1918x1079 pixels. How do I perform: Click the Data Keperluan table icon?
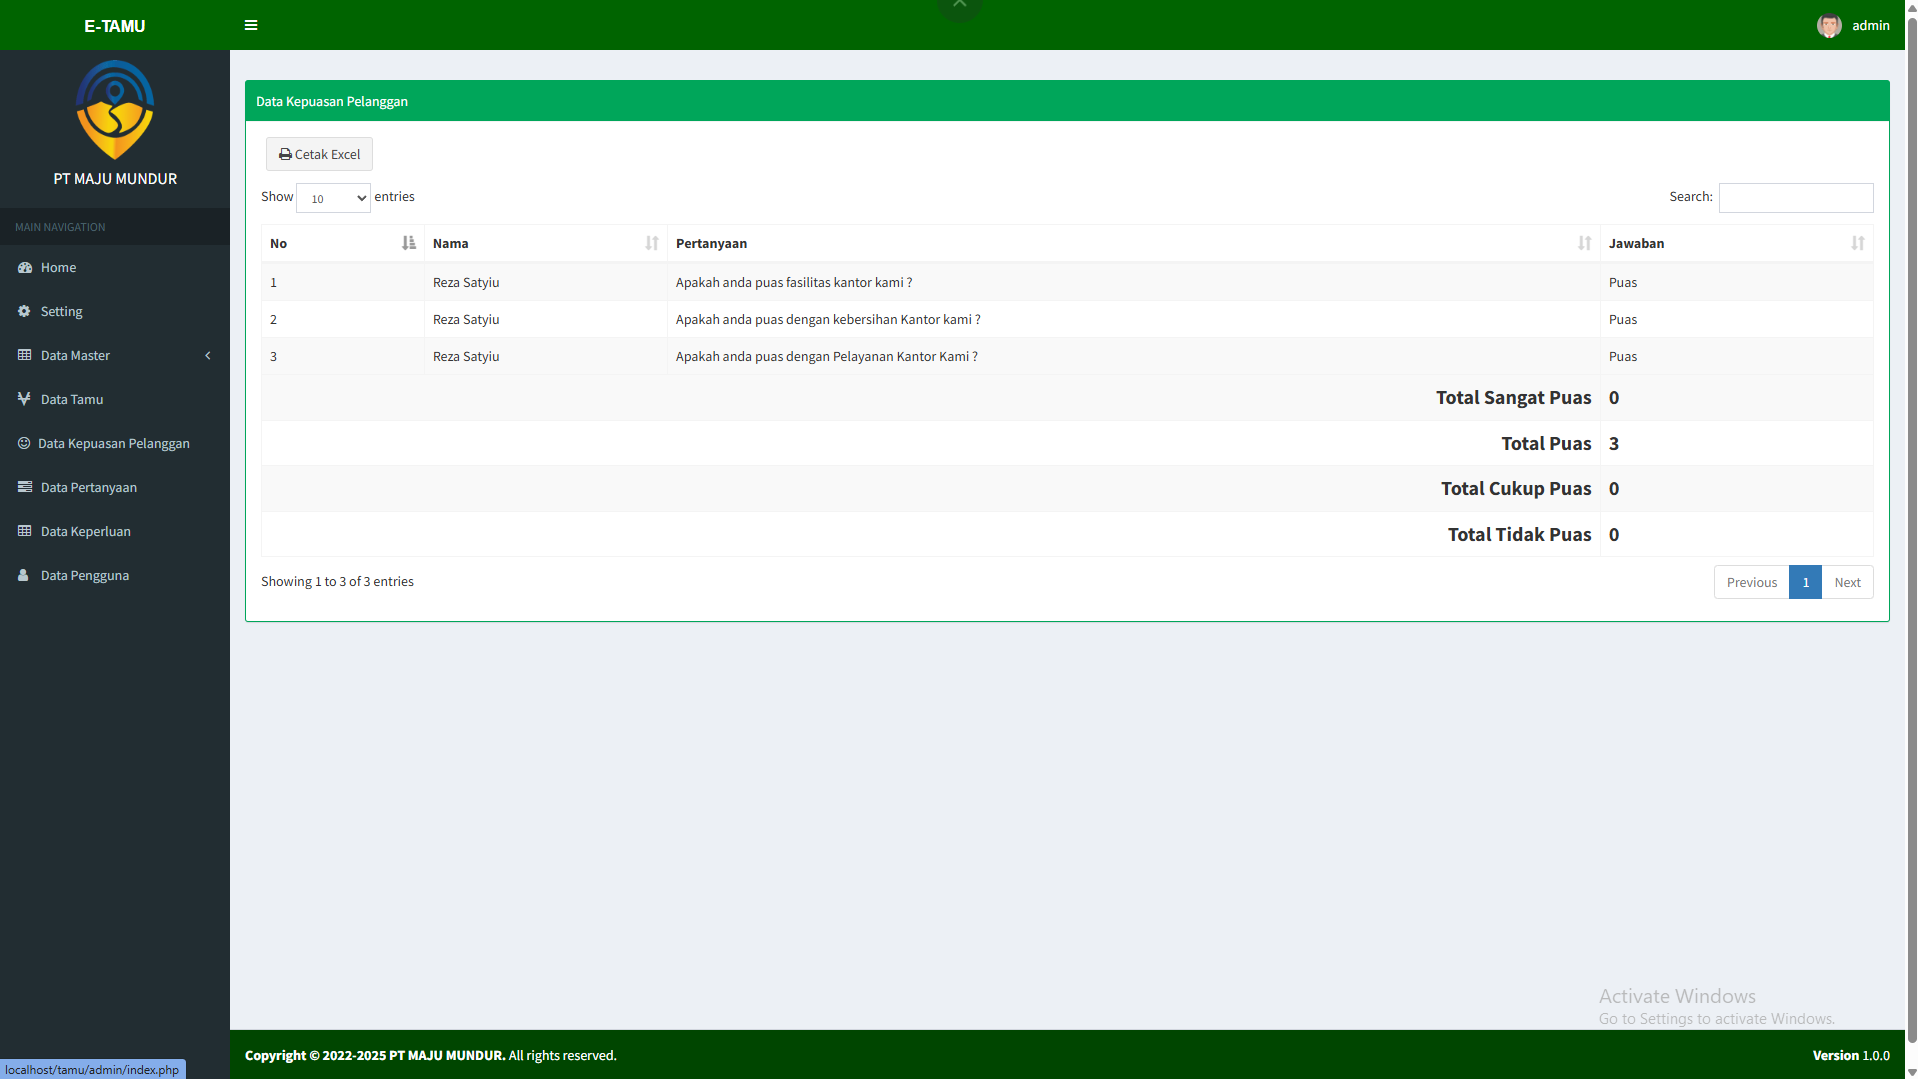point(25,531)
